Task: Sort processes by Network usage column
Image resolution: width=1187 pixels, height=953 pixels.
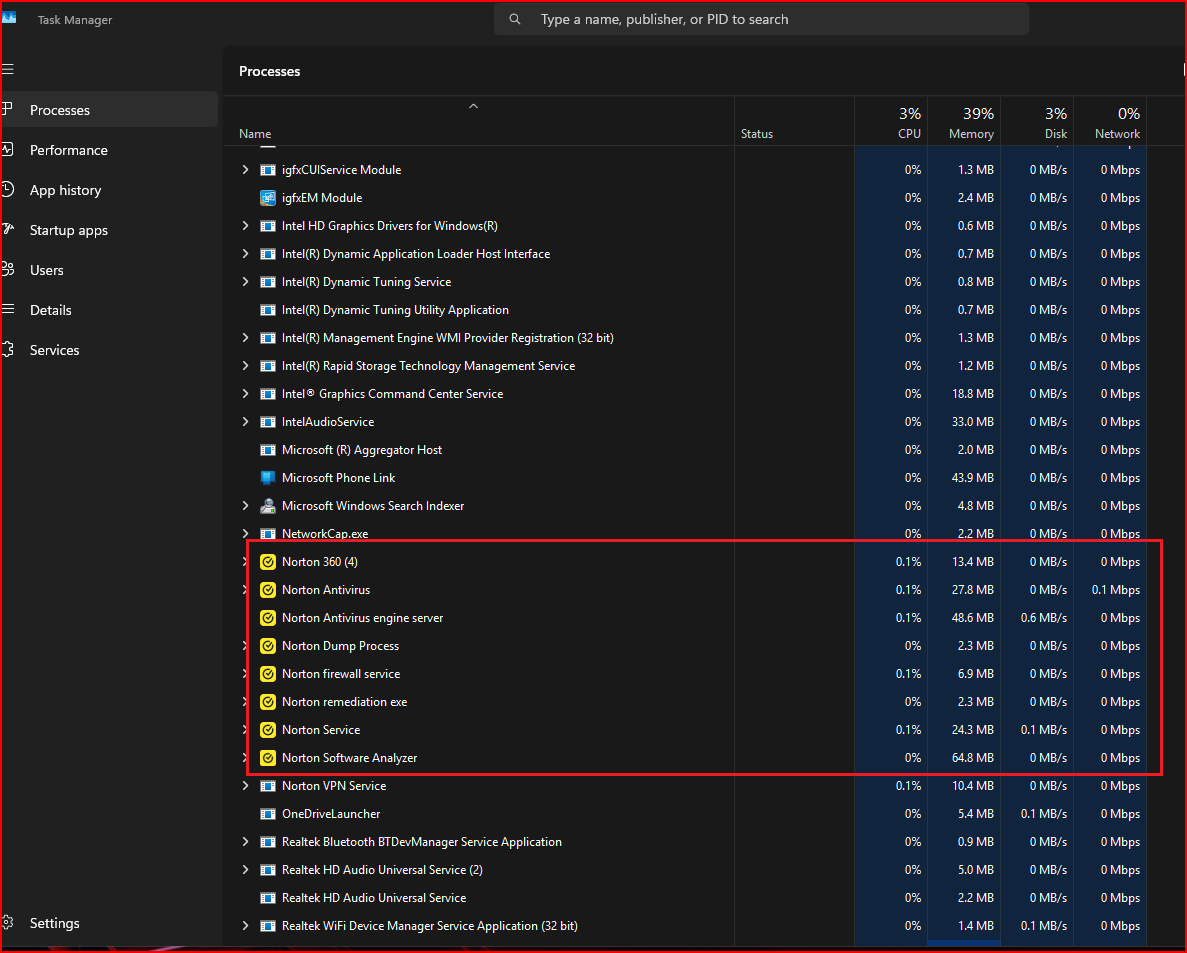Action: [x=1110, y=121]
